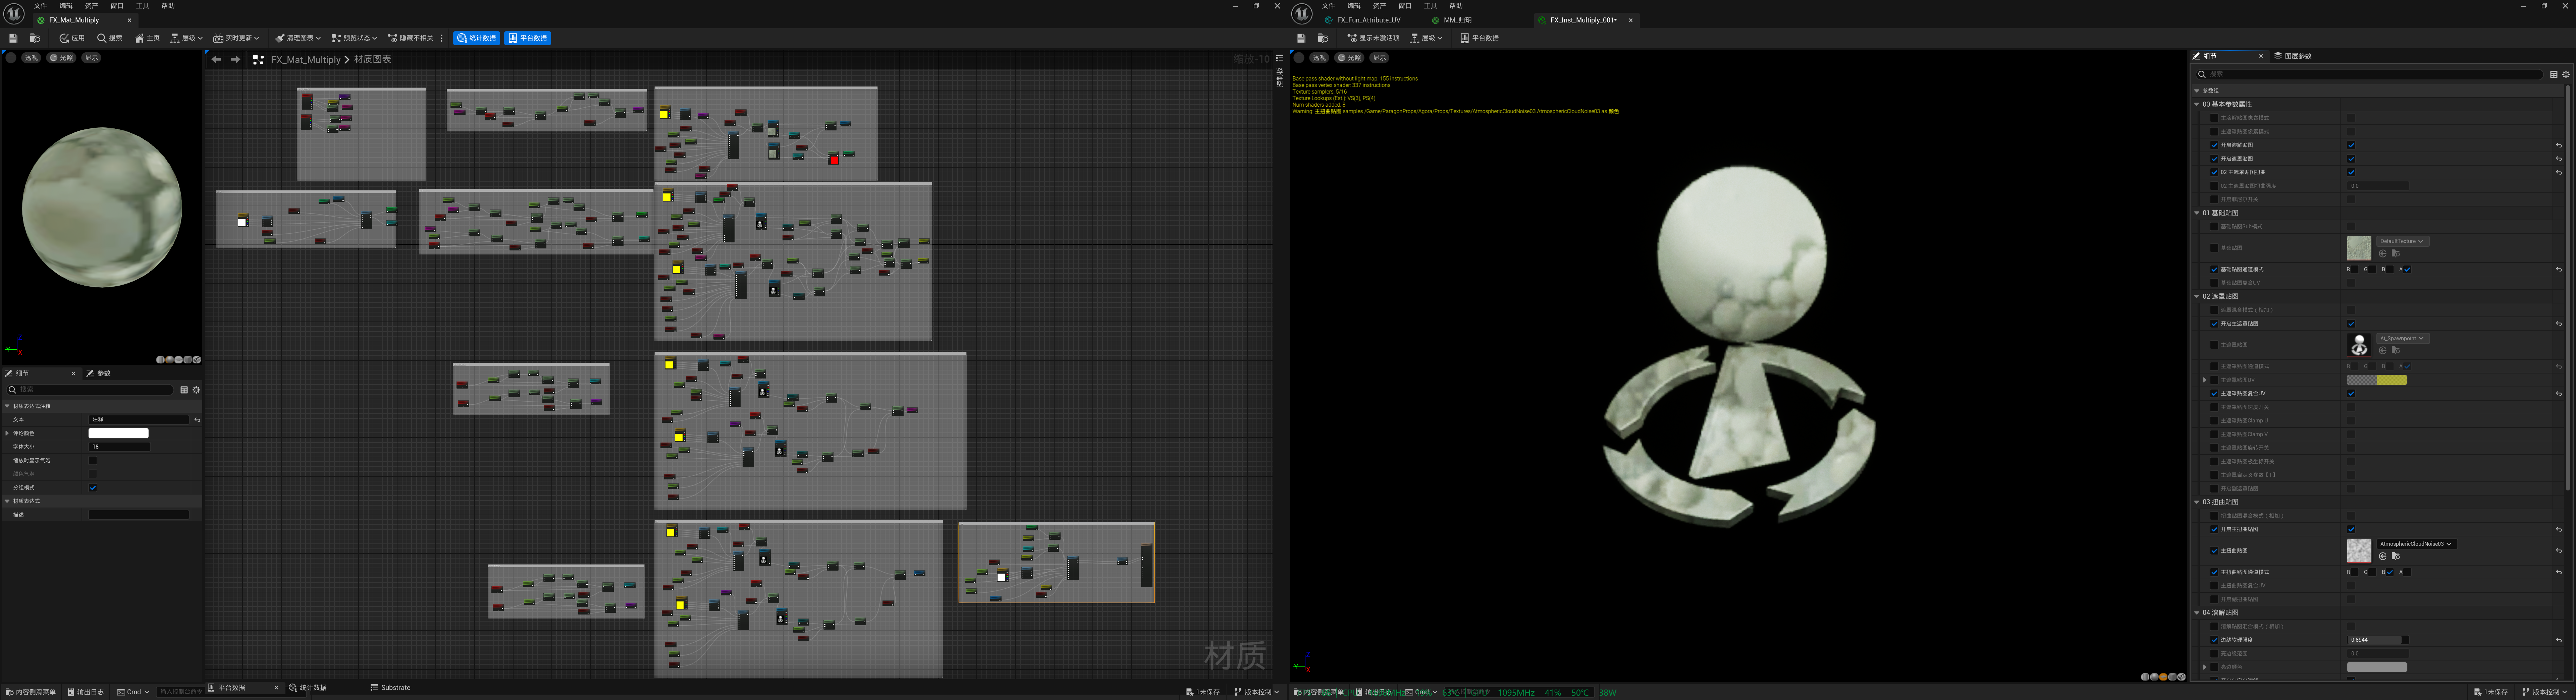Open the 清理图表 clean graph dropdown

click(x=298, y=38)
